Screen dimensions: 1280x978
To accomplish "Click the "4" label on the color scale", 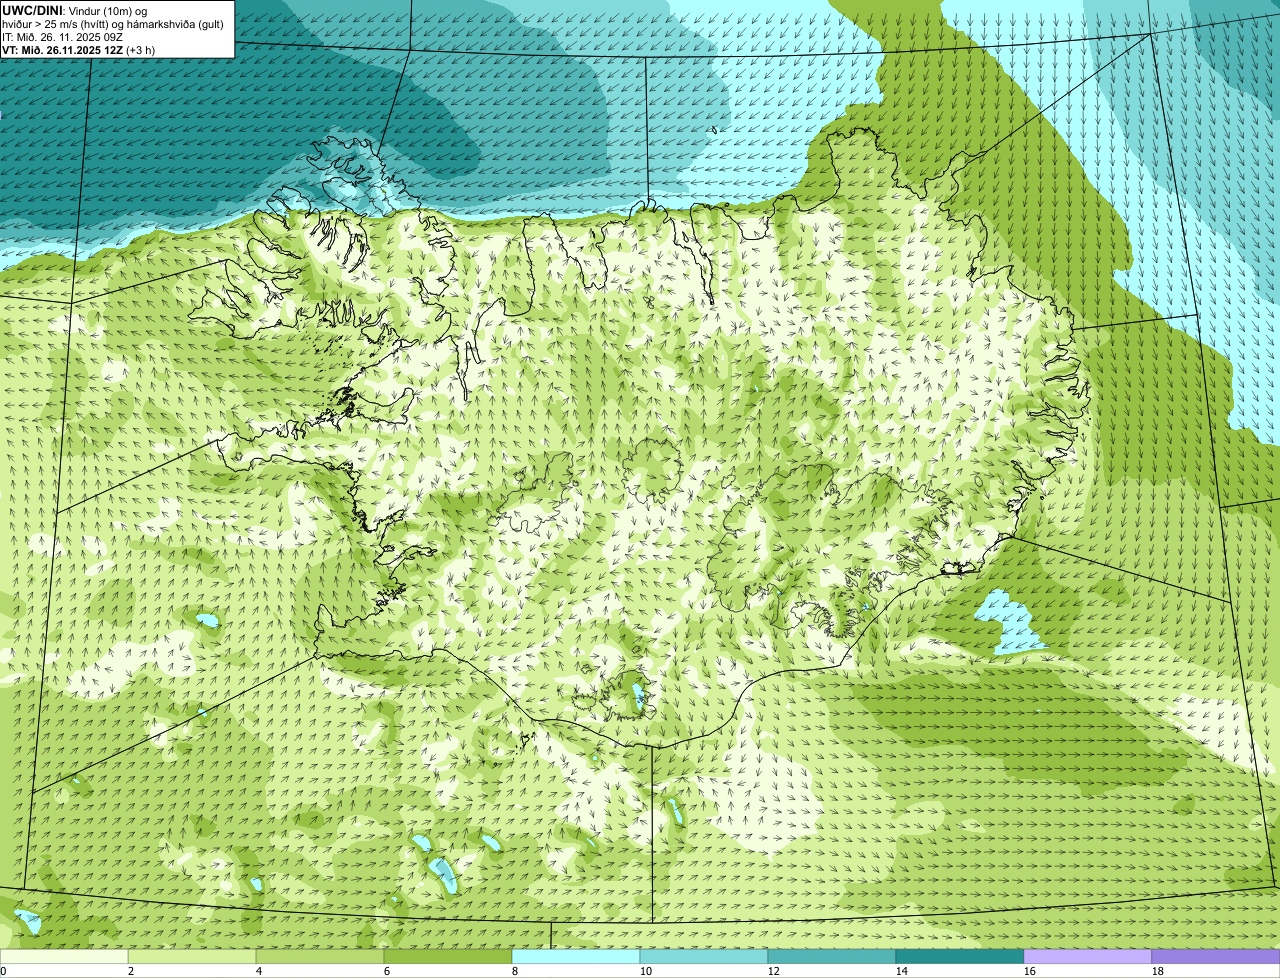I will [259, 971].
